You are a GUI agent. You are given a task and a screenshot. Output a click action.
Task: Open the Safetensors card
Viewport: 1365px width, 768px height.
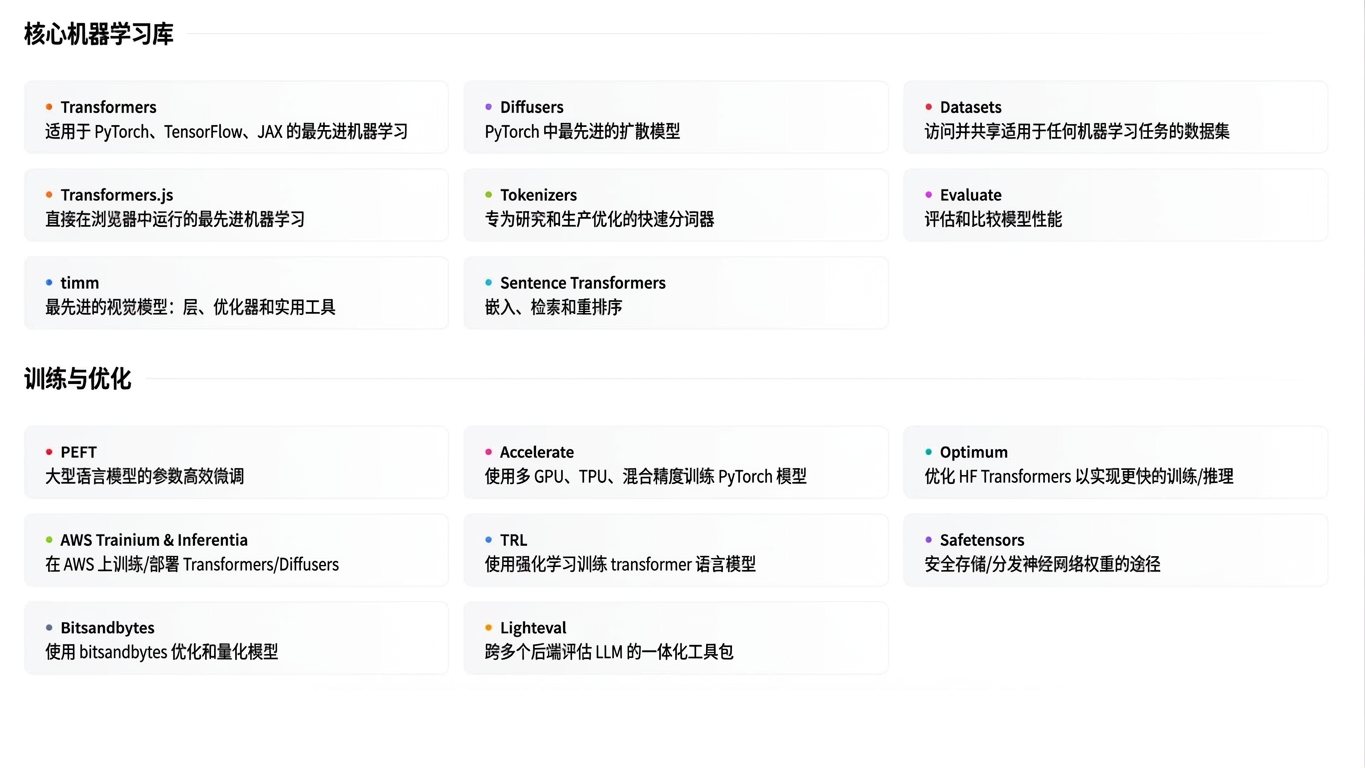coord(1116,551)
